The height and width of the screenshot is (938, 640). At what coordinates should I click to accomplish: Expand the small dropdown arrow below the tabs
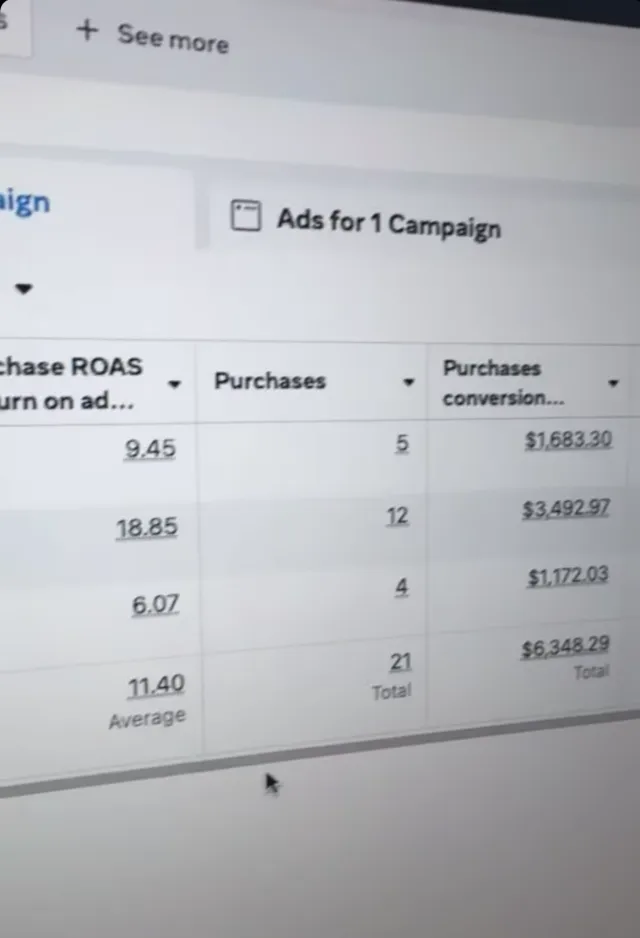[x=23, y=288]
